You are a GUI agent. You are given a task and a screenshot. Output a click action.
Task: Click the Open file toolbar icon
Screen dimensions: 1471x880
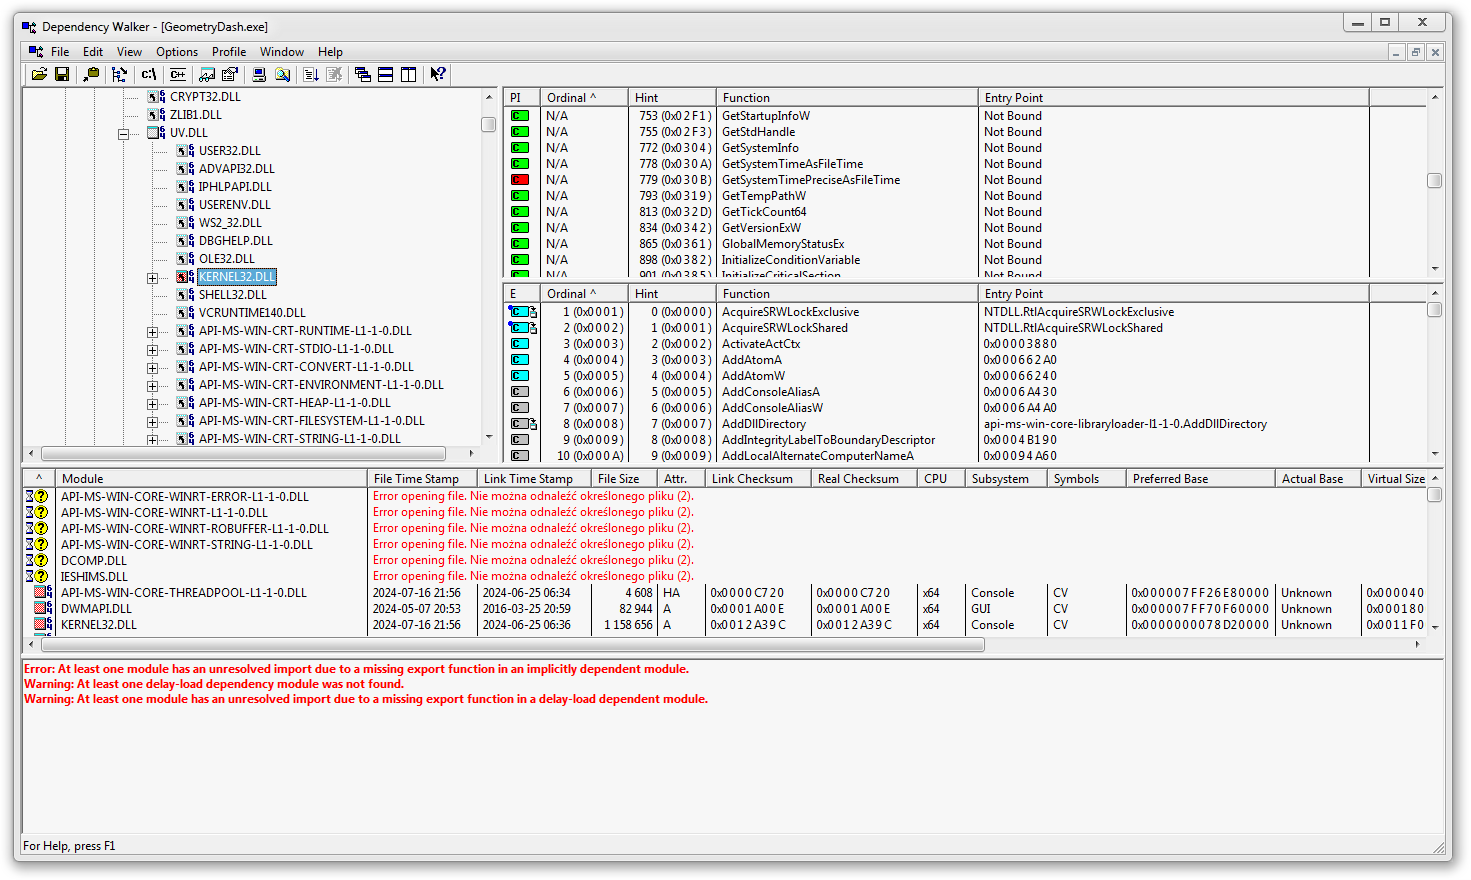click(39, 74)
